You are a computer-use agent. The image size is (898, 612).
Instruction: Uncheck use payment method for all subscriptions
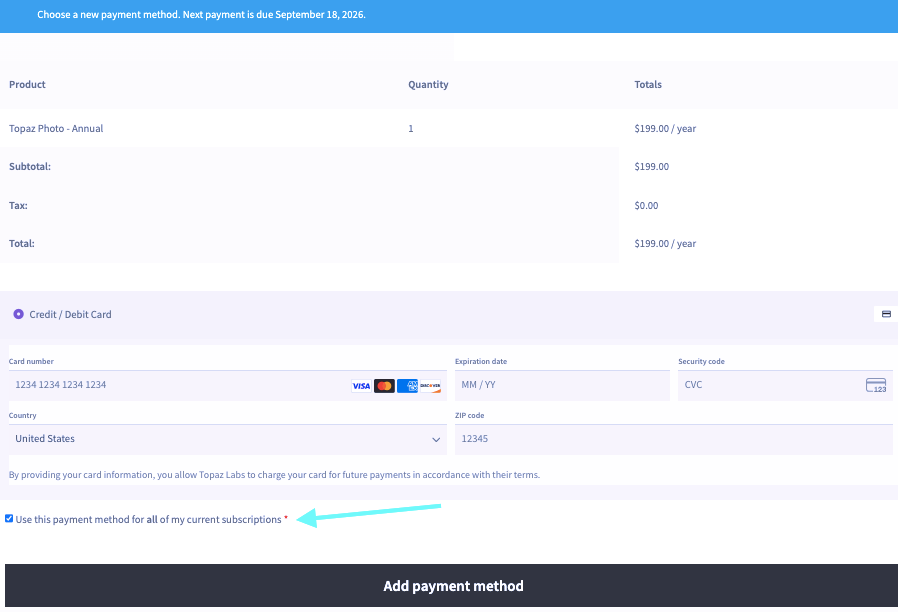tap(9, 519)
